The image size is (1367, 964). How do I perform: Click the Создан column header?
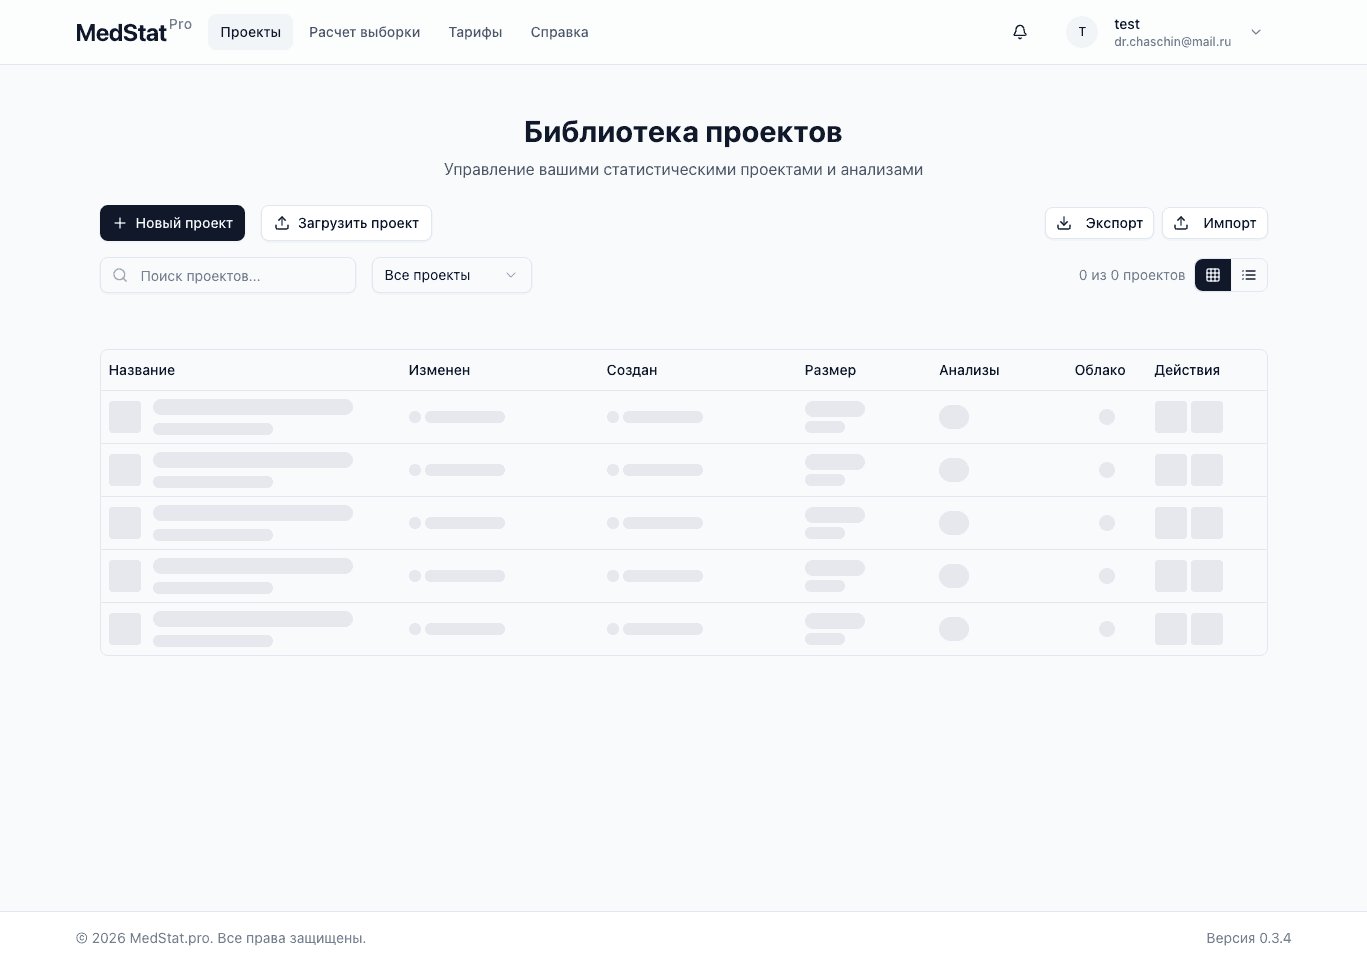point(632,370)
